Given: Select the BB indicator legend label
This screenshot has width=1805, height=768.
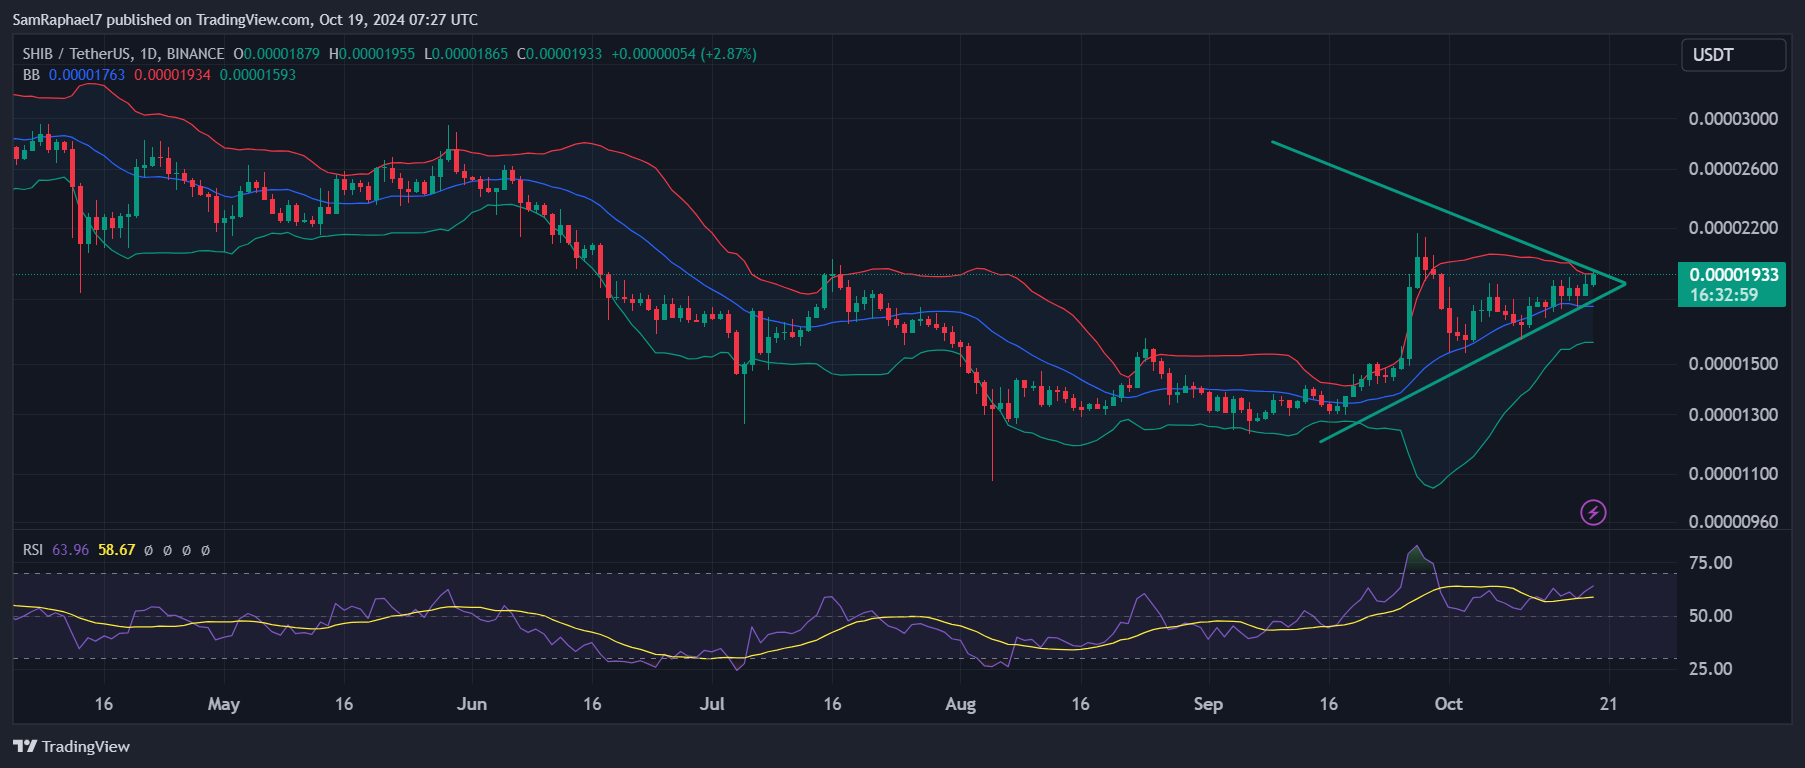Looking at the screenshot, I should click(x=32, y=75).
